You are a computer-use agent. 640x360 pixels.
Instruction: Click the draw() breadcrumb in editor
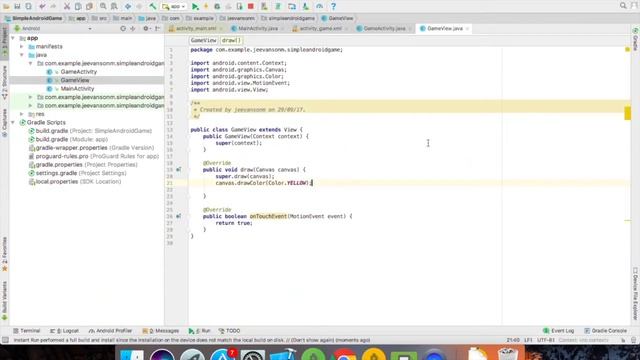[231, 40]
